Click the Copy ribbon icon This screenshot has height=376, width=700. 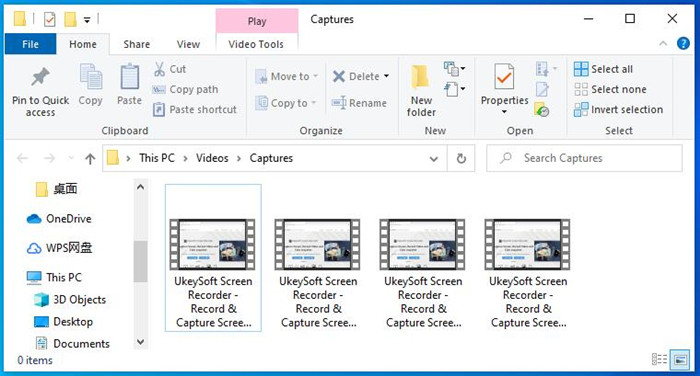pyautogui.click(x=91, y=77)
